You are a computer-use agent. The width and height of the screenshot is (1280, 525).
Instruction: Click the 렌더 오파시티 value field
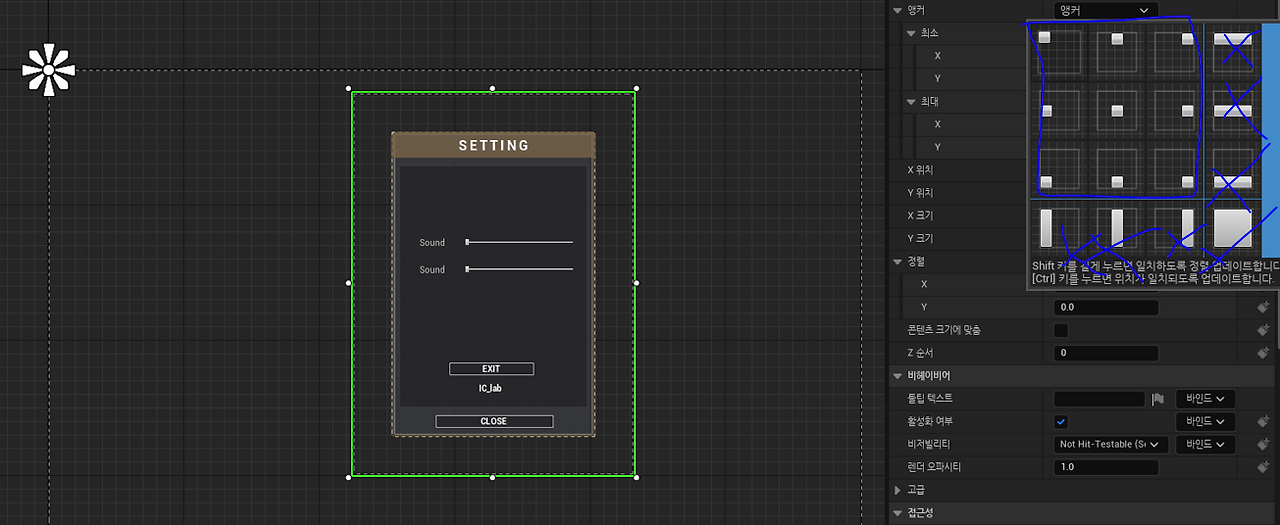(1105, 467)
